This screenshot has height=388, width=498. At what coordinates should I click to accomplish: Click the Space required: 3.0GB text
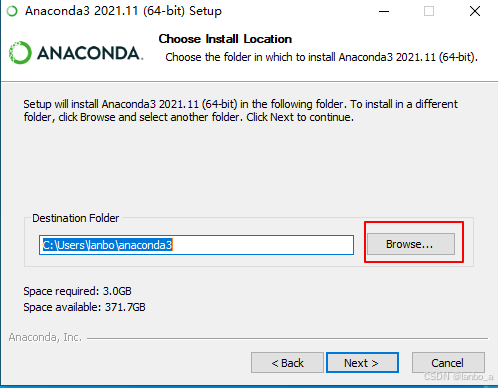tap(77, 291)
